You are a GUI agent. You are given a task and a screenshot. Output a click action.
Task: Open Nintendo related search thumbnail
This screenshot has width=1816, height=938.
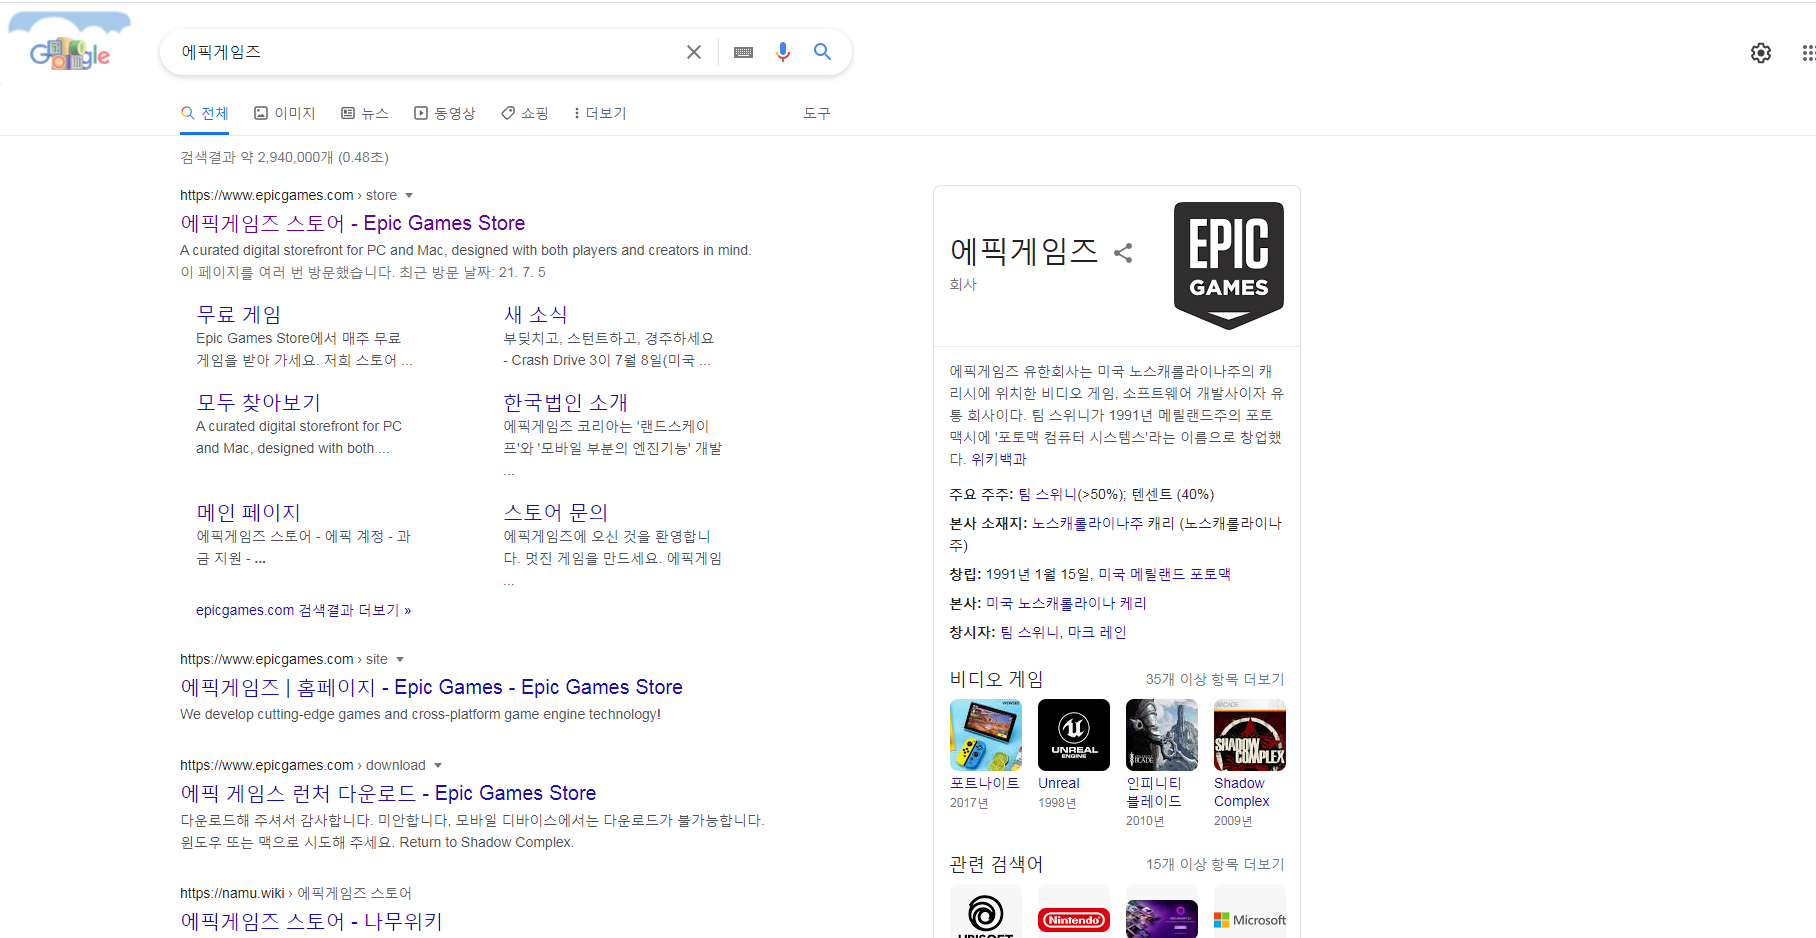pyautogui.click(x=1074, y=912)
